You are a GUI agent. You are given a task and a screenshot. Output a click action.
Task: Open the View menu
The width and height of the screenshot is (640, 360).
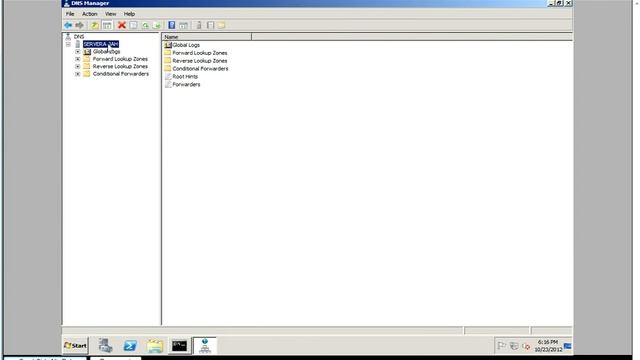coord(111,14)
